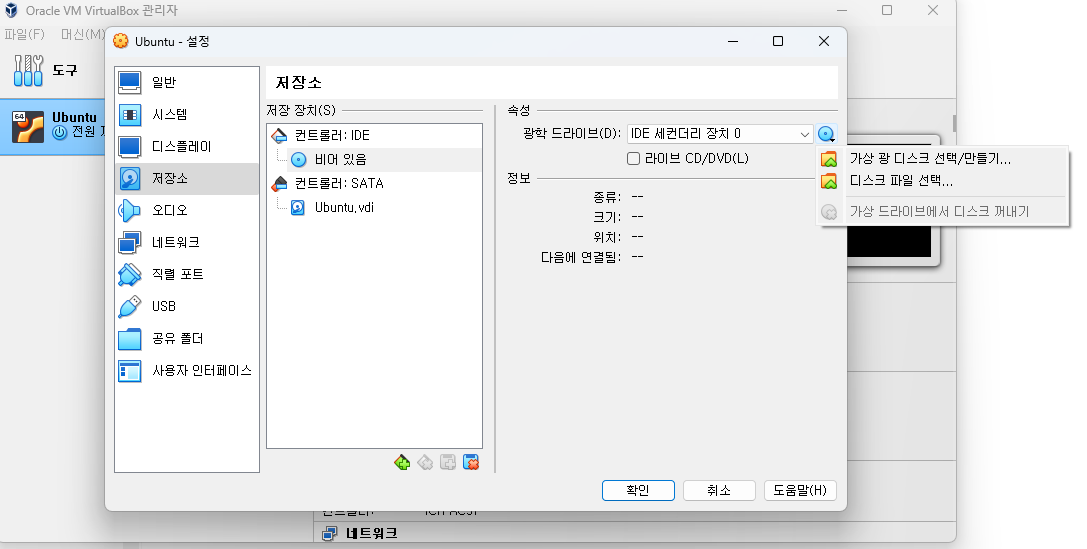Choose 가상 광 디스크 선택/만들기 menu entry
1087x549 pixels.
(x=942, y=159)
